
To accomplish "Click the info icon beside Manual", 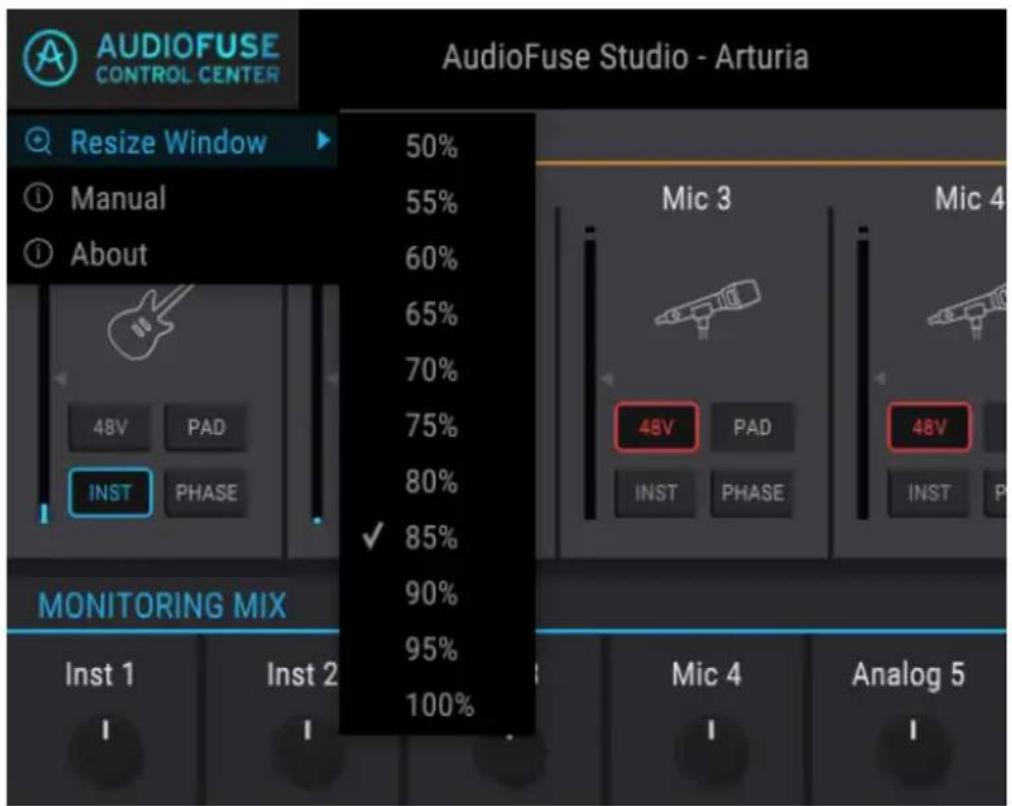I will tap(37, 197).
